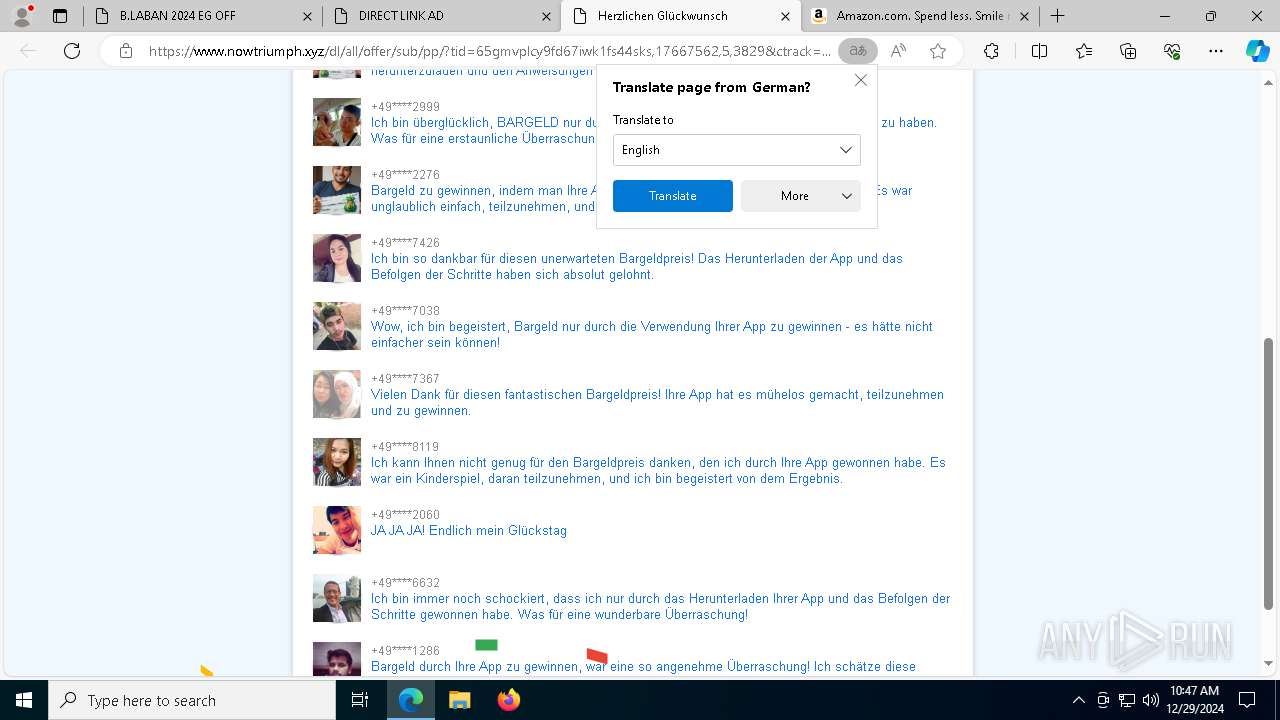Open File Explorer from taskbar
The width and height of the screenshot is (1280, 720).
point(459,700)
